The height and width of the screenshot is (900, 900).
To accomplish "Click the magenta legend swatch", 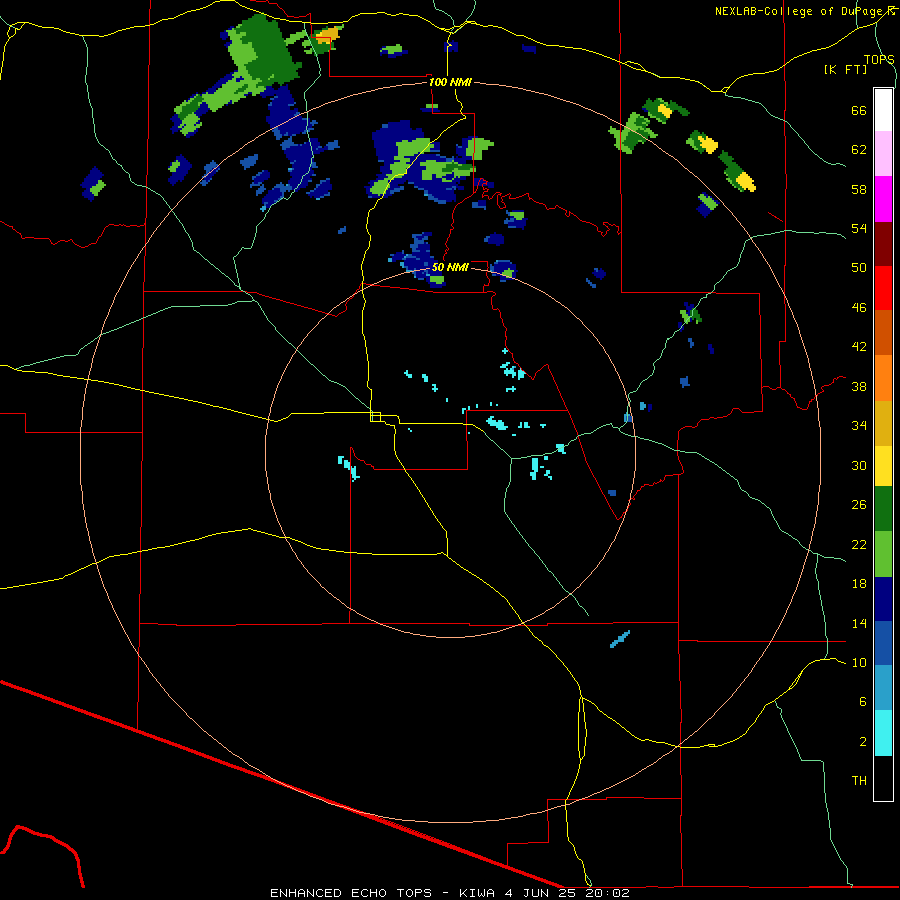I will point(883,199).
